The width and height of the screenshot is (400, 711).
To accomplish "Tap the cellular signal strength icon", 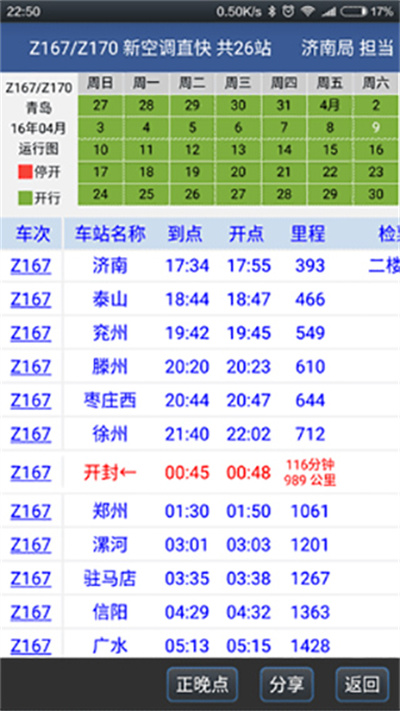I will pyautogui.click(x=328, y=11).
